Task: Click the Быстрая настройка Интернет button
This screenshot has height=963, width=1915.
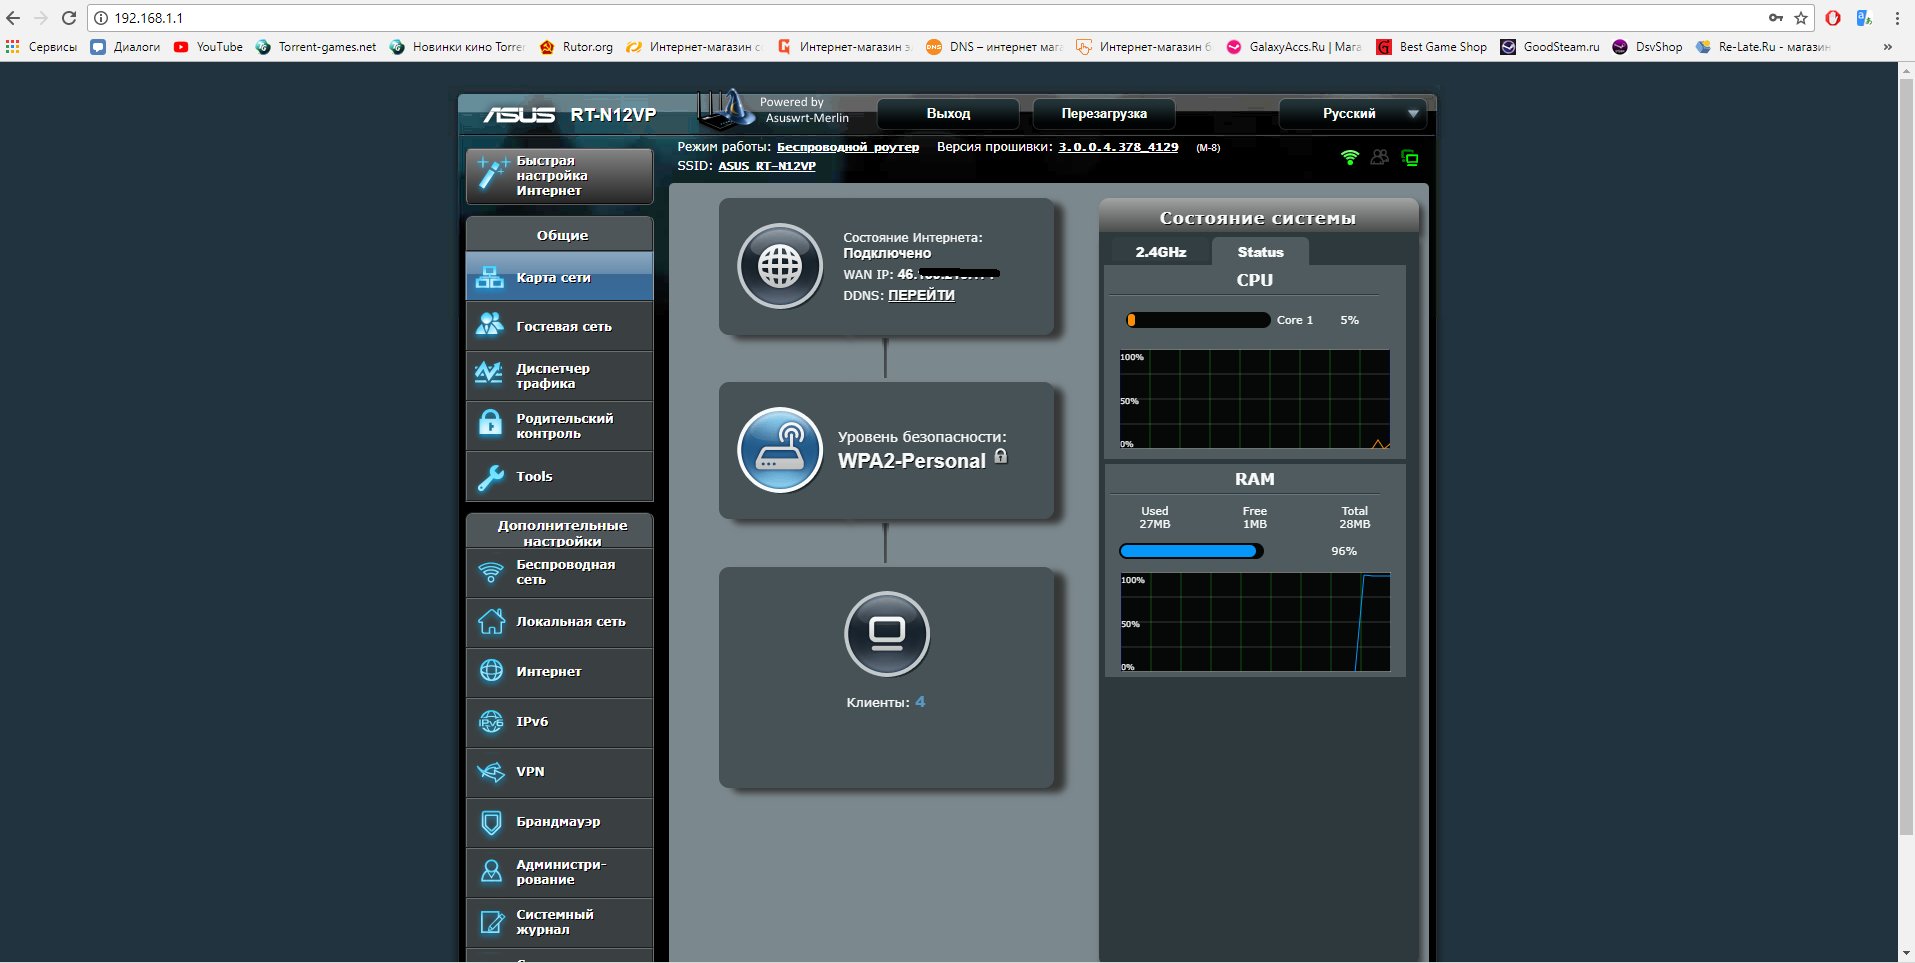Action: click(x=560, y=176)
